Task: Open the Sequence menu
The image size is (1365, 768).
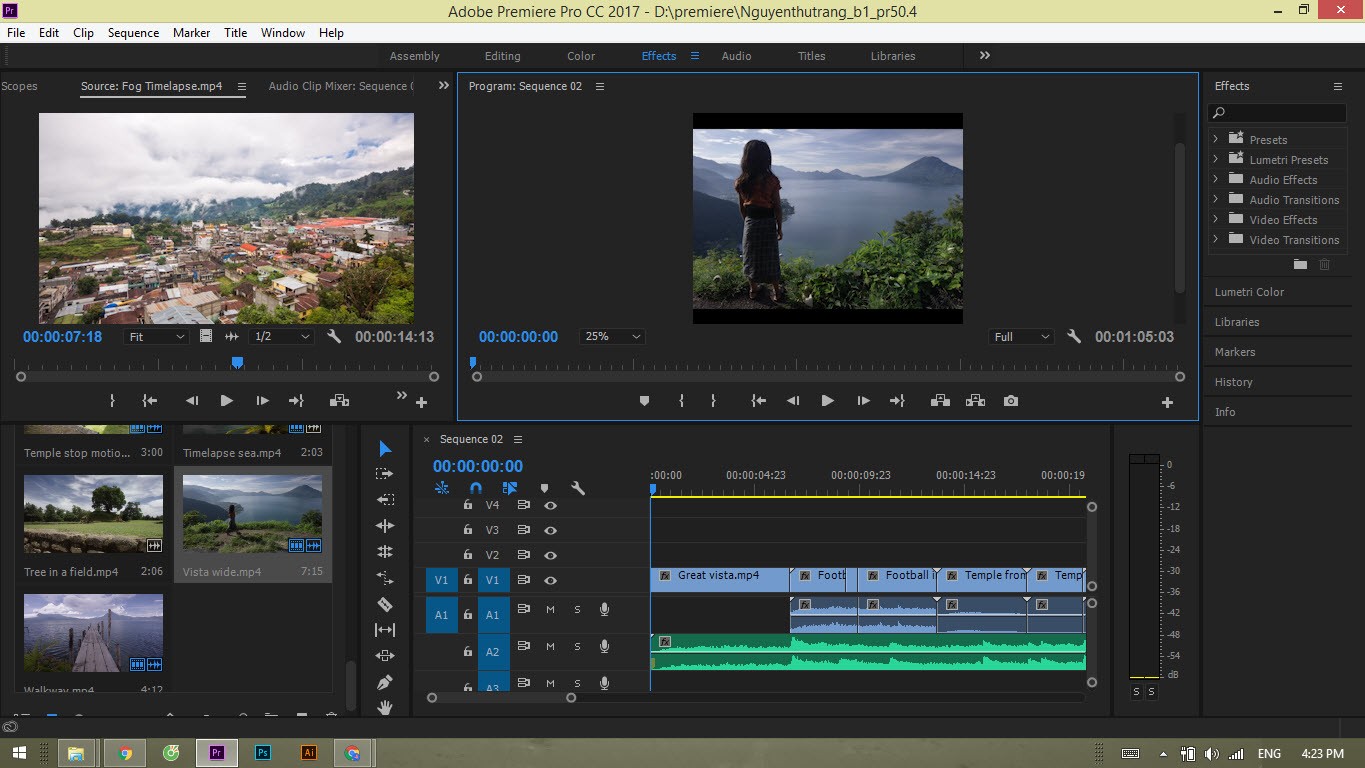Action: tap(133, 33)
